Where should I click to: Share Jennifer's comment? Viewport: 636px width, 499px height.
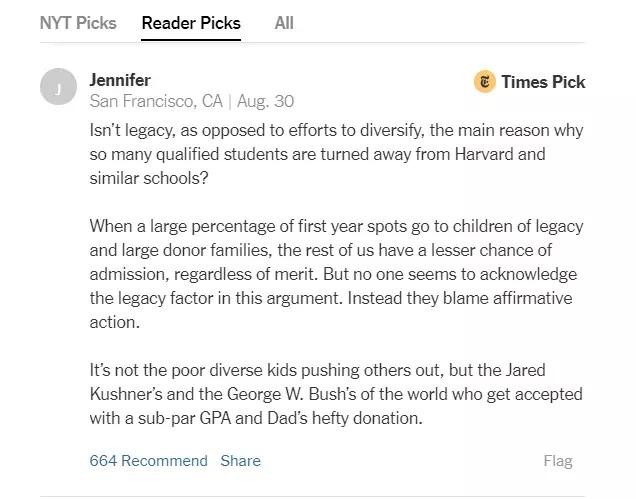[x=240, y=461]
